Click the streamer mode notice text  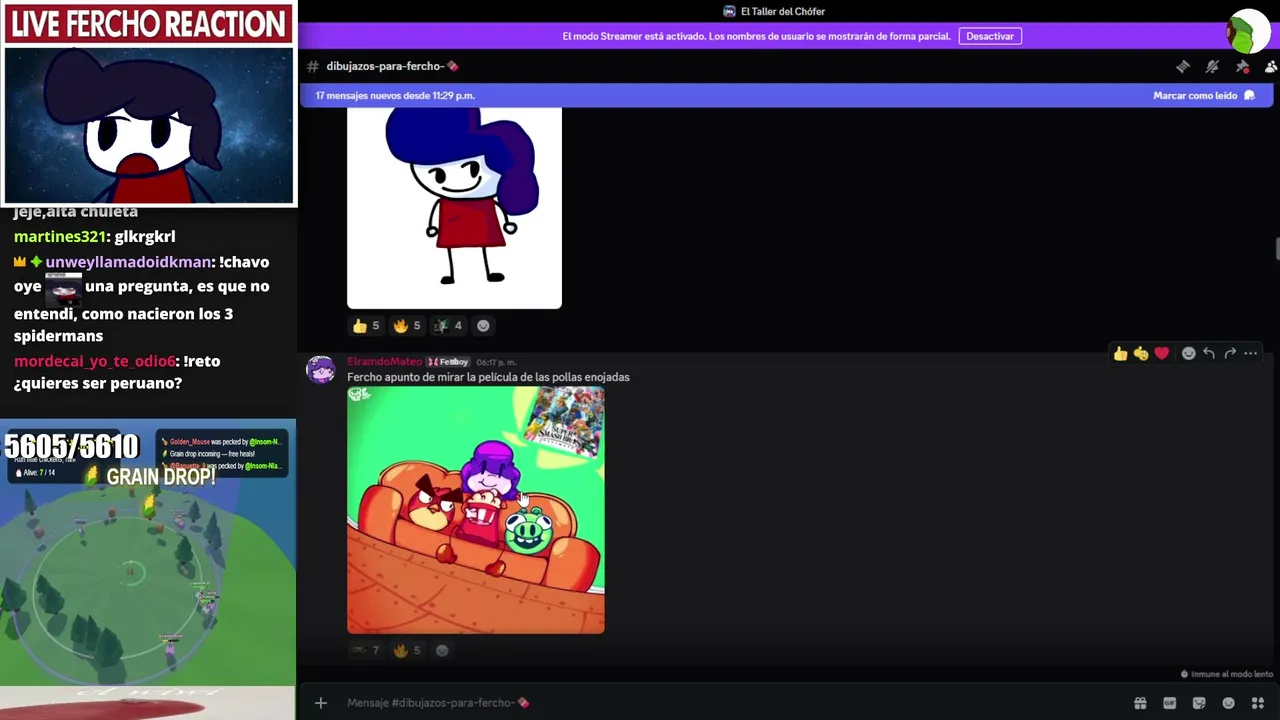point(756,36)
